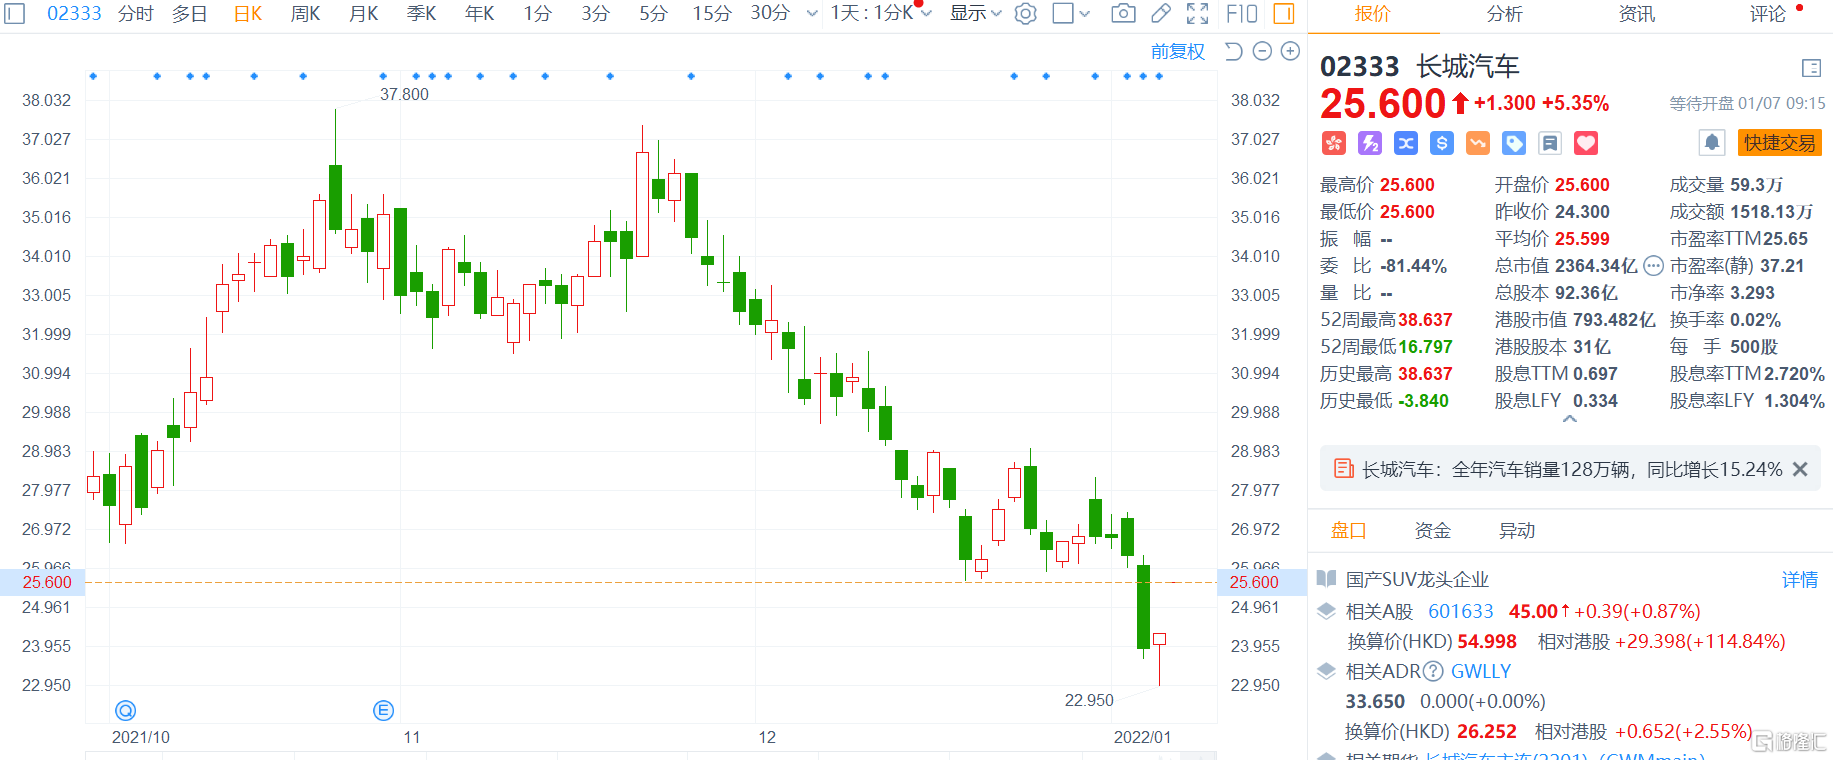Select the 盘口 order book tab
1834x760 pixels.
[x=1348, y=531]
